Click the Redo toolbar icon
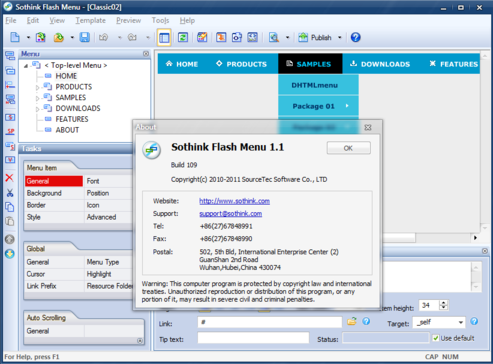 132,37
